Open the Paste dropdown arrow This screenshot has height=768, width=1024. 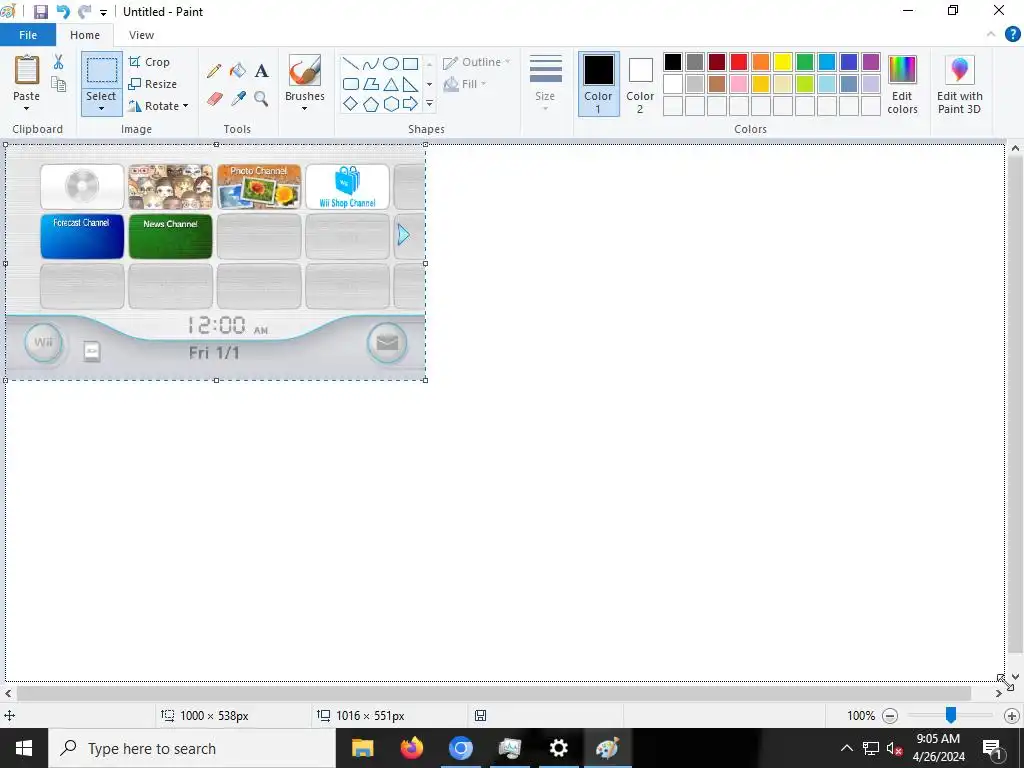point(27,108)
